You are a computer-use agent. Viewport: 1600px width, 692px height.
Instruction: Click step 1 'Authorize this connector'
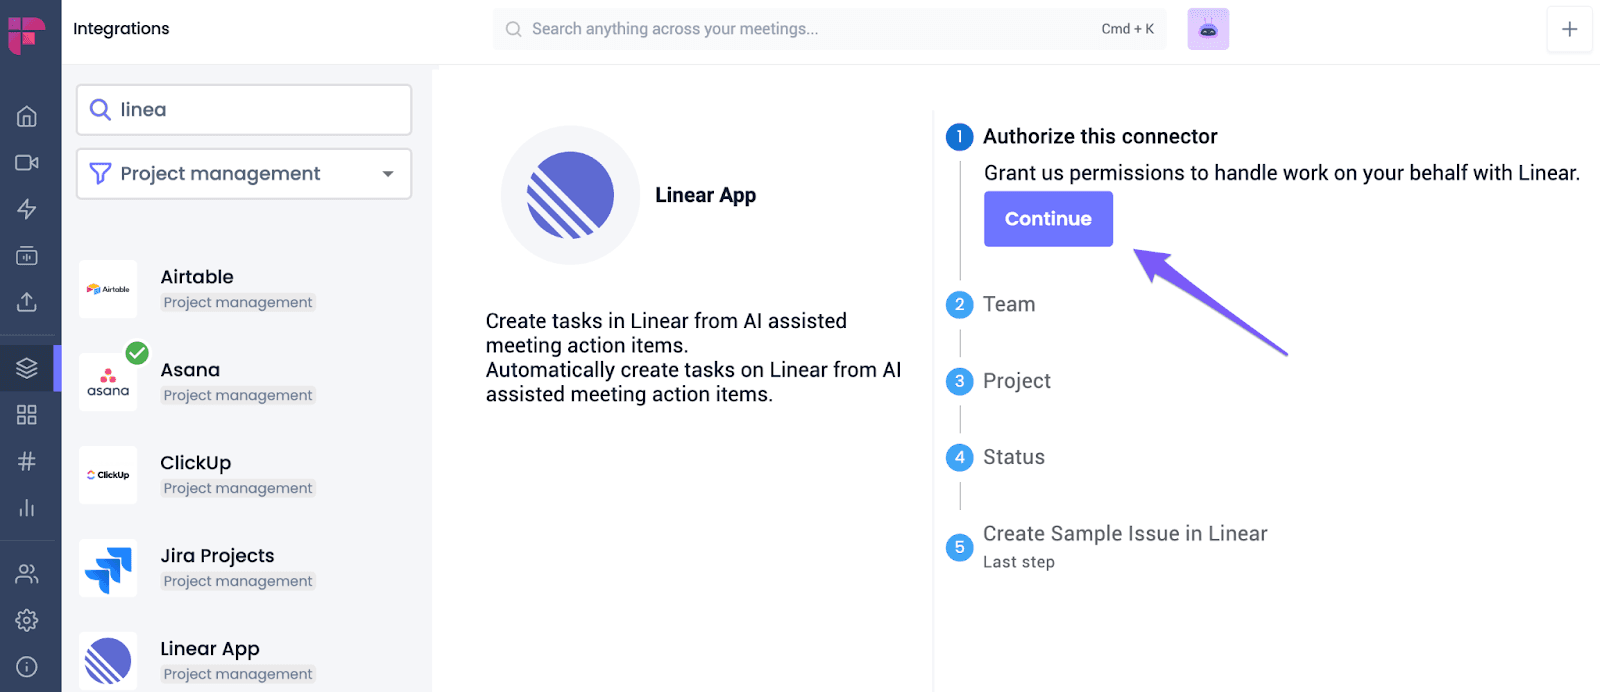1100,137
